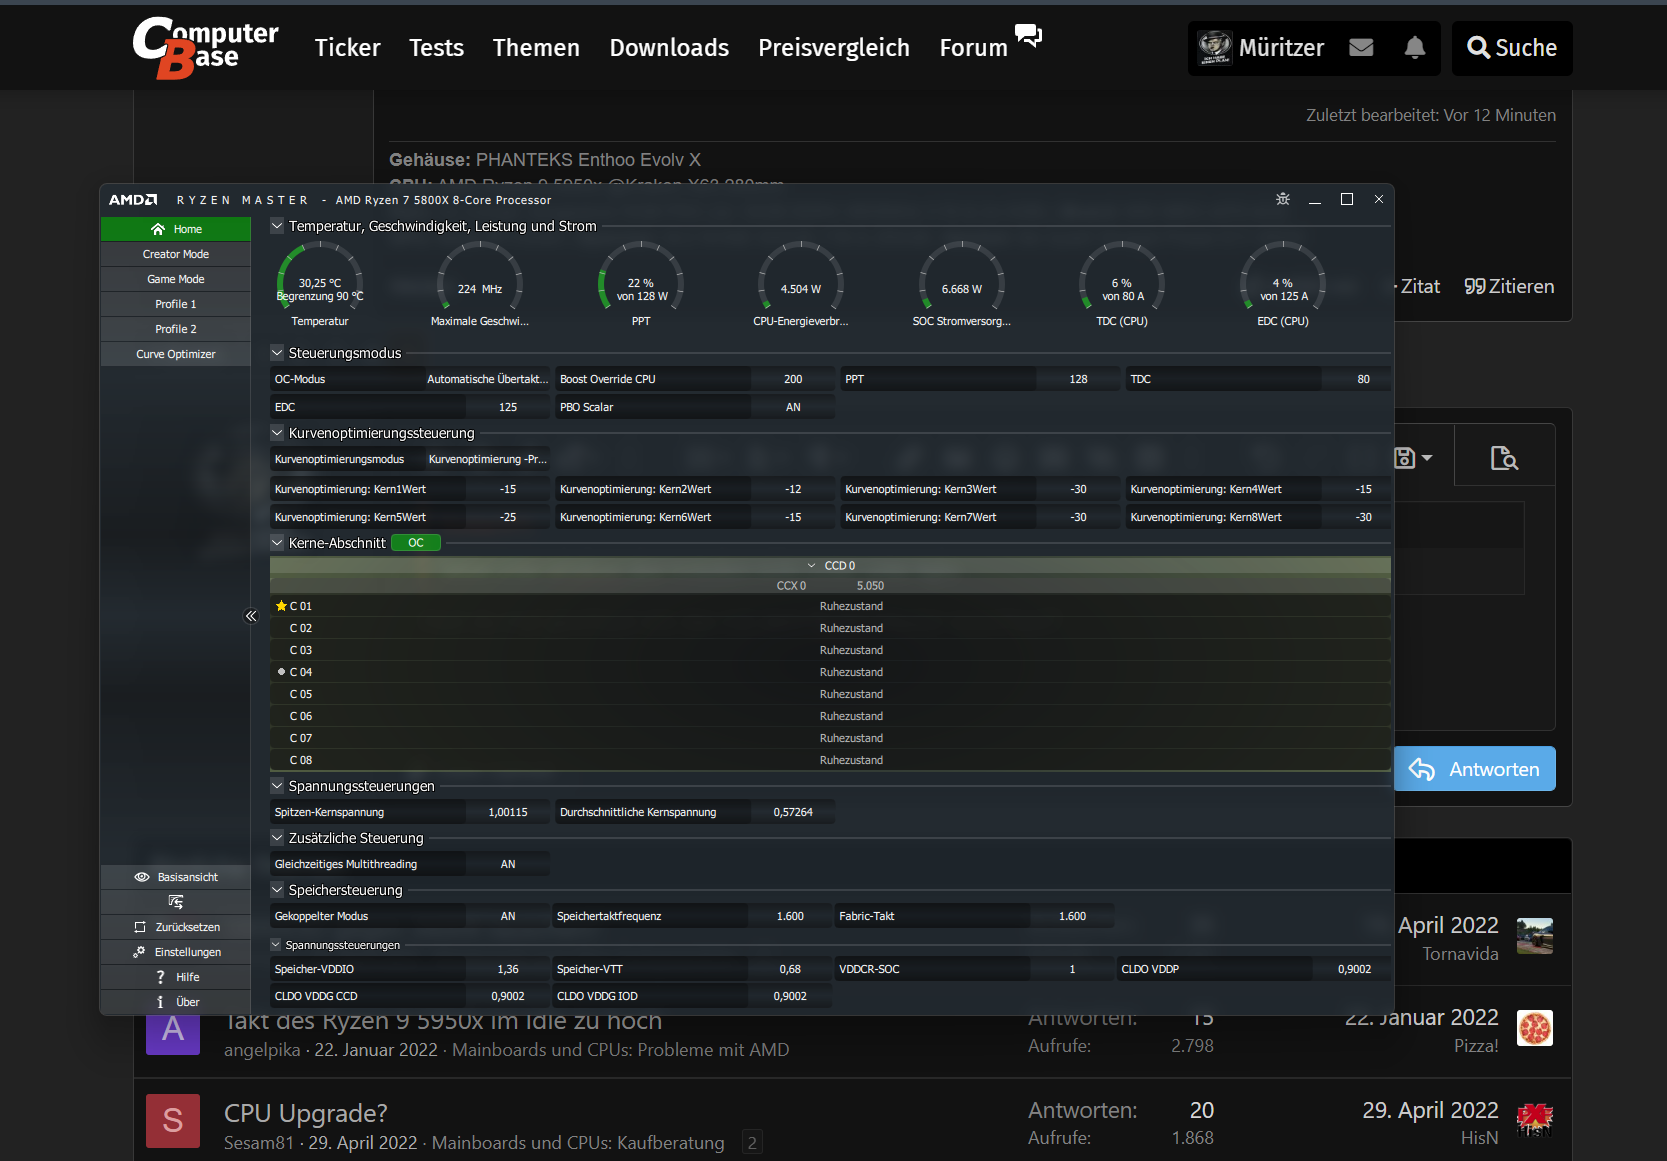Collapse the CCD 0 group

pyautogui.click(x=812, y=566)
